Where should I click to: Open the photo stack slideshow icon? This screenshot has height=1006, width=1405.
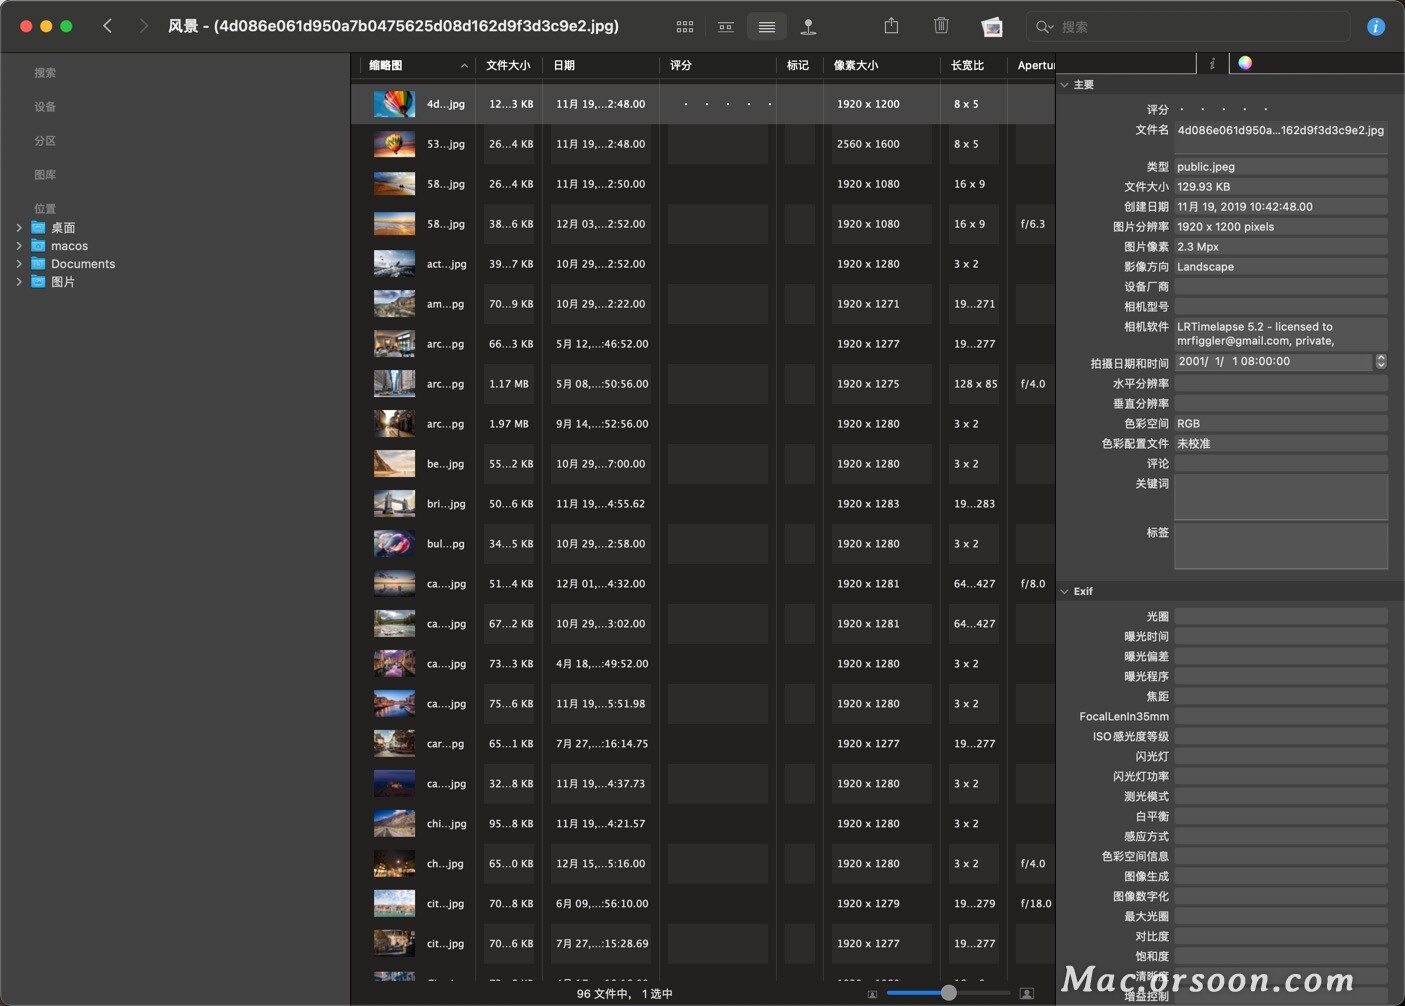[991, 27]
